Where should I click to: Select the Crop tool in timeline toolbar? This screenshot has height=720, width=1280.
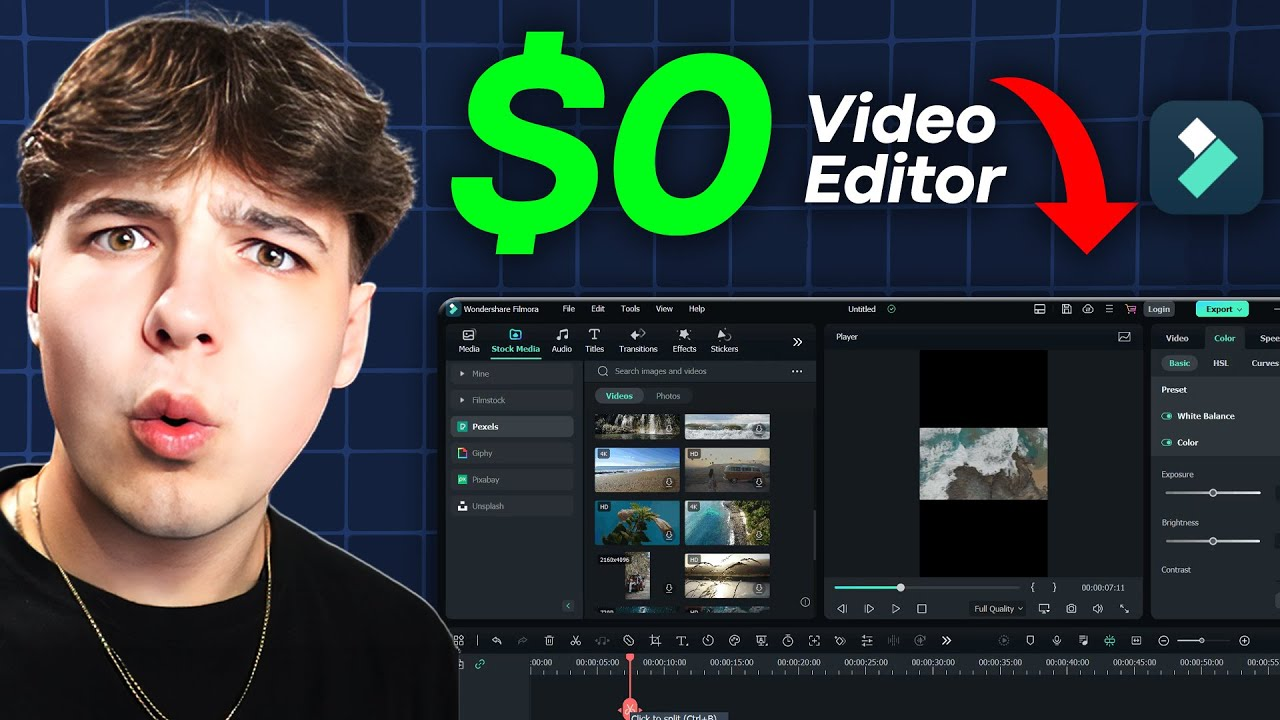coord(655,641)
